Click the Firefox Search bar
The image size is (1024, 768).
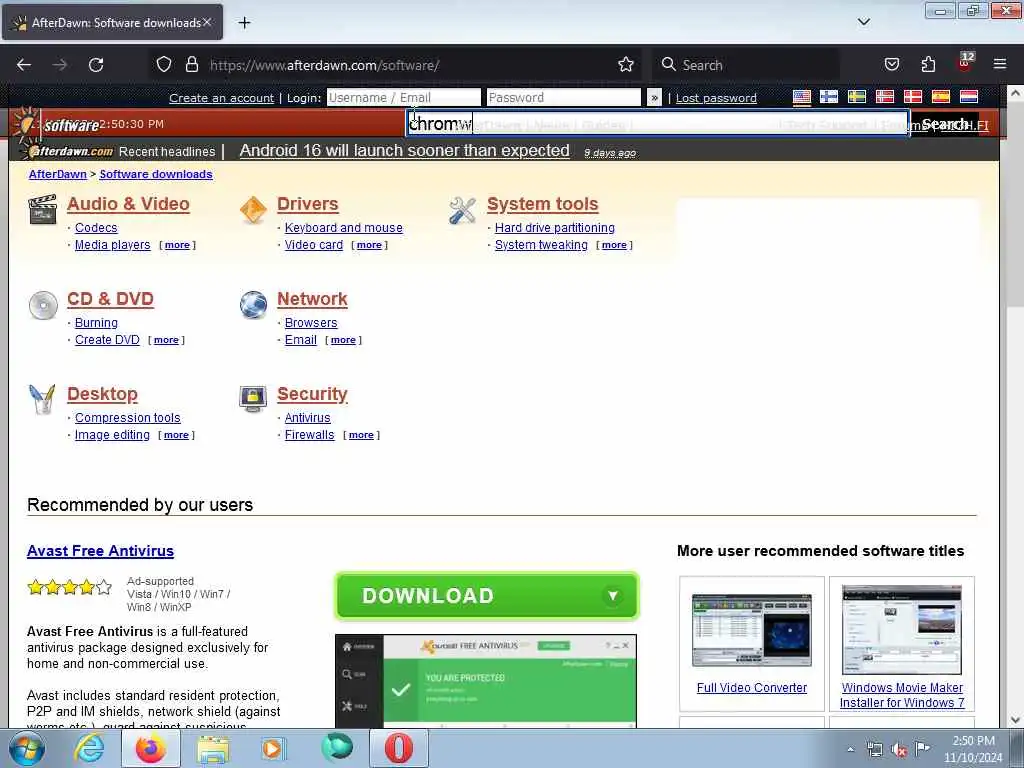[x=746, y=65]
